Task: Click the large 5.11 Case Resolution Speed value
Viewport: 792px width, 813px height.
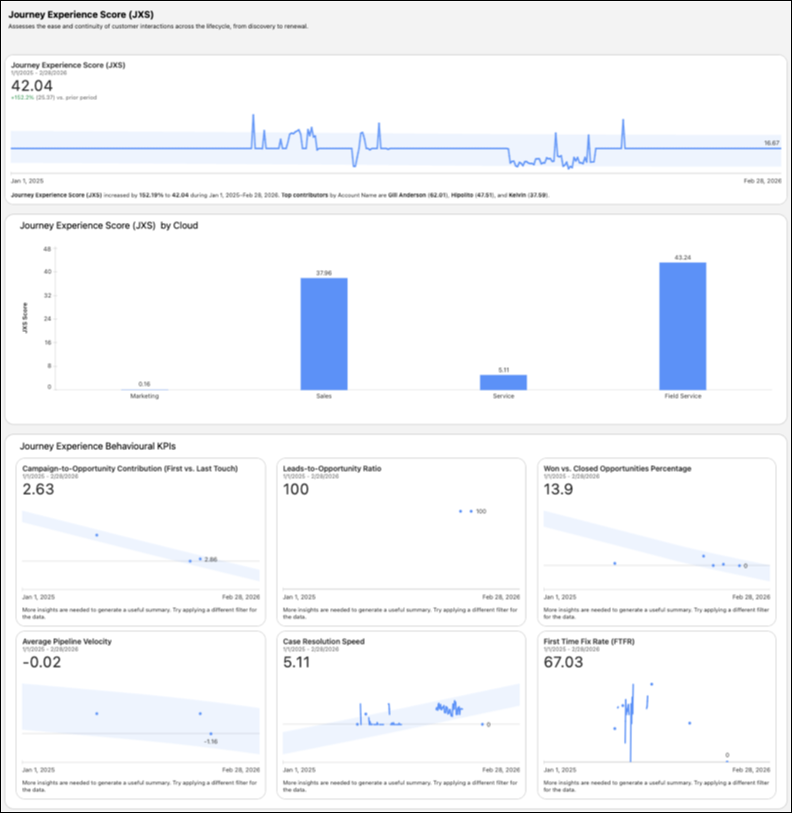Action: (296, 662)
